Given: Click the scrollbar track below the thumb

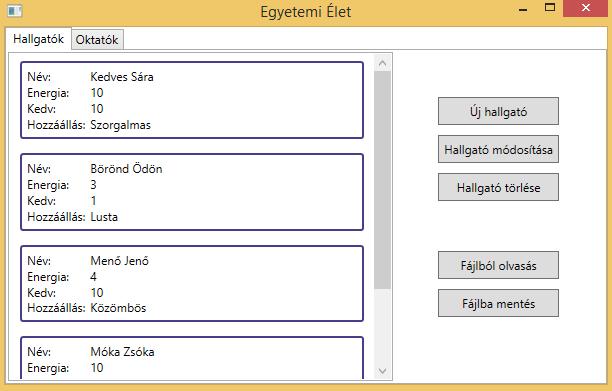Looking at the screenshot, I should [x=382, y=326].
